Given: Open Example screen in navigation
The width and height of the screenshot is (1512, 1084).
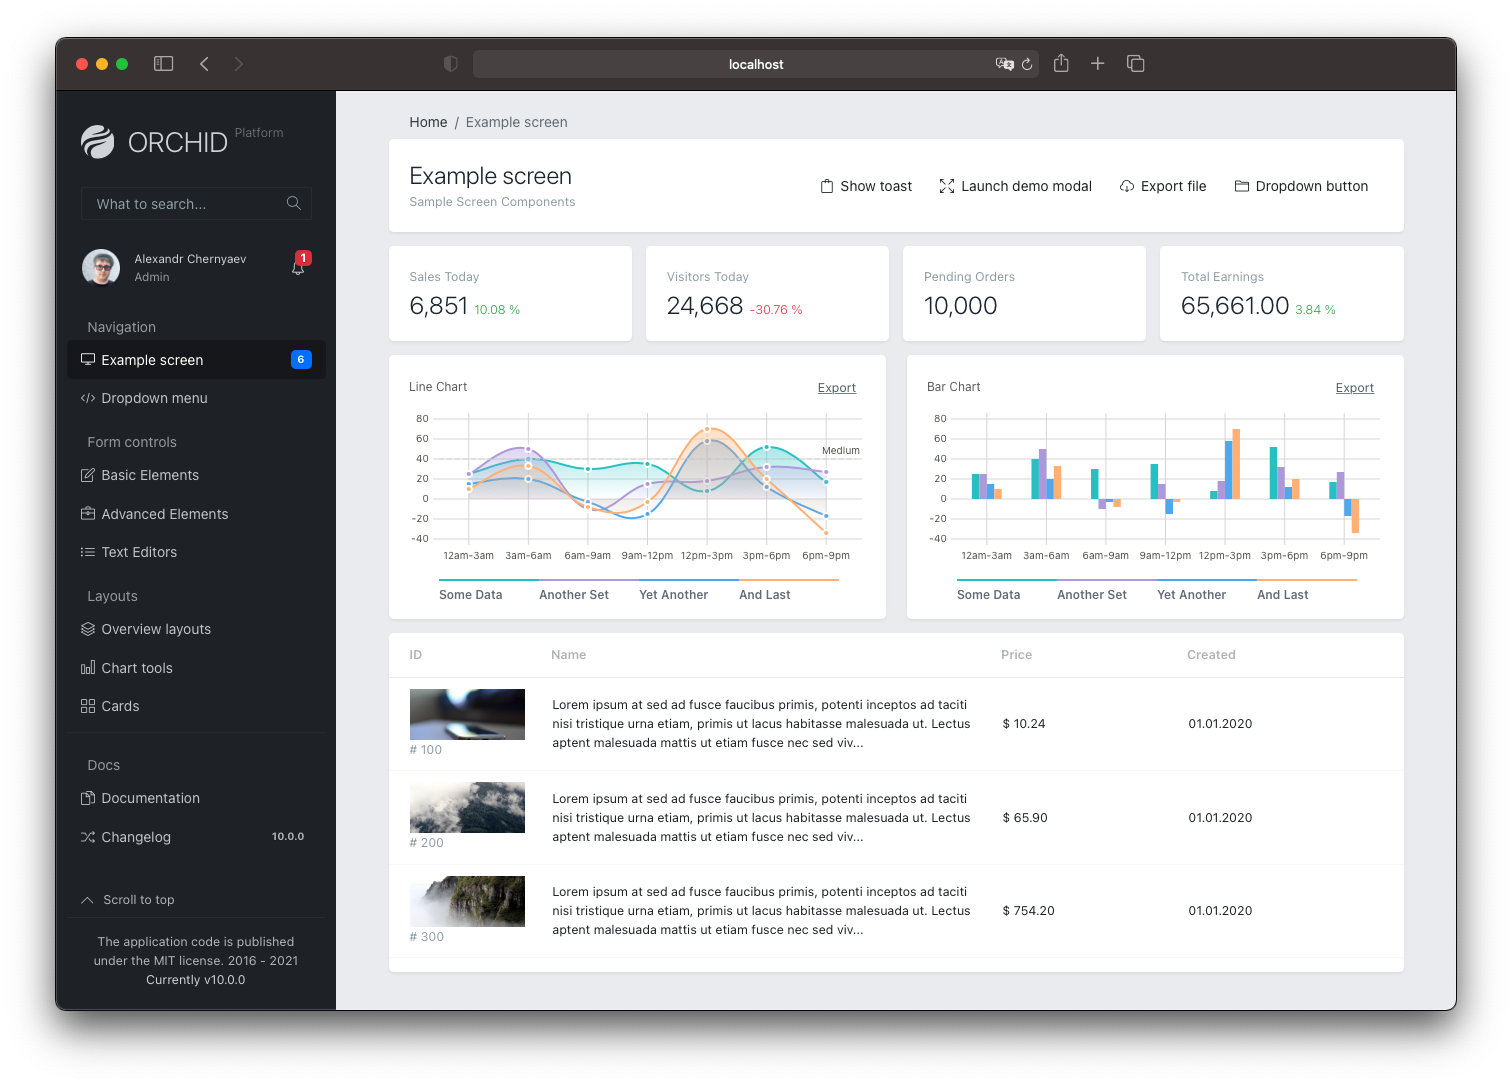Looking at the screenshot, I should [x=196, y=360].
